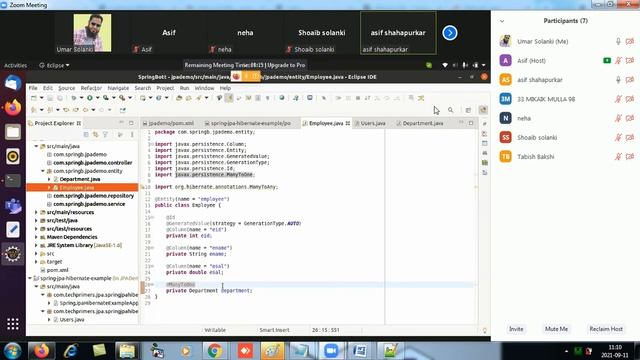Select com.springb.jpademo.repository package
The image size is (640, 360).
(x=93, y=196)
